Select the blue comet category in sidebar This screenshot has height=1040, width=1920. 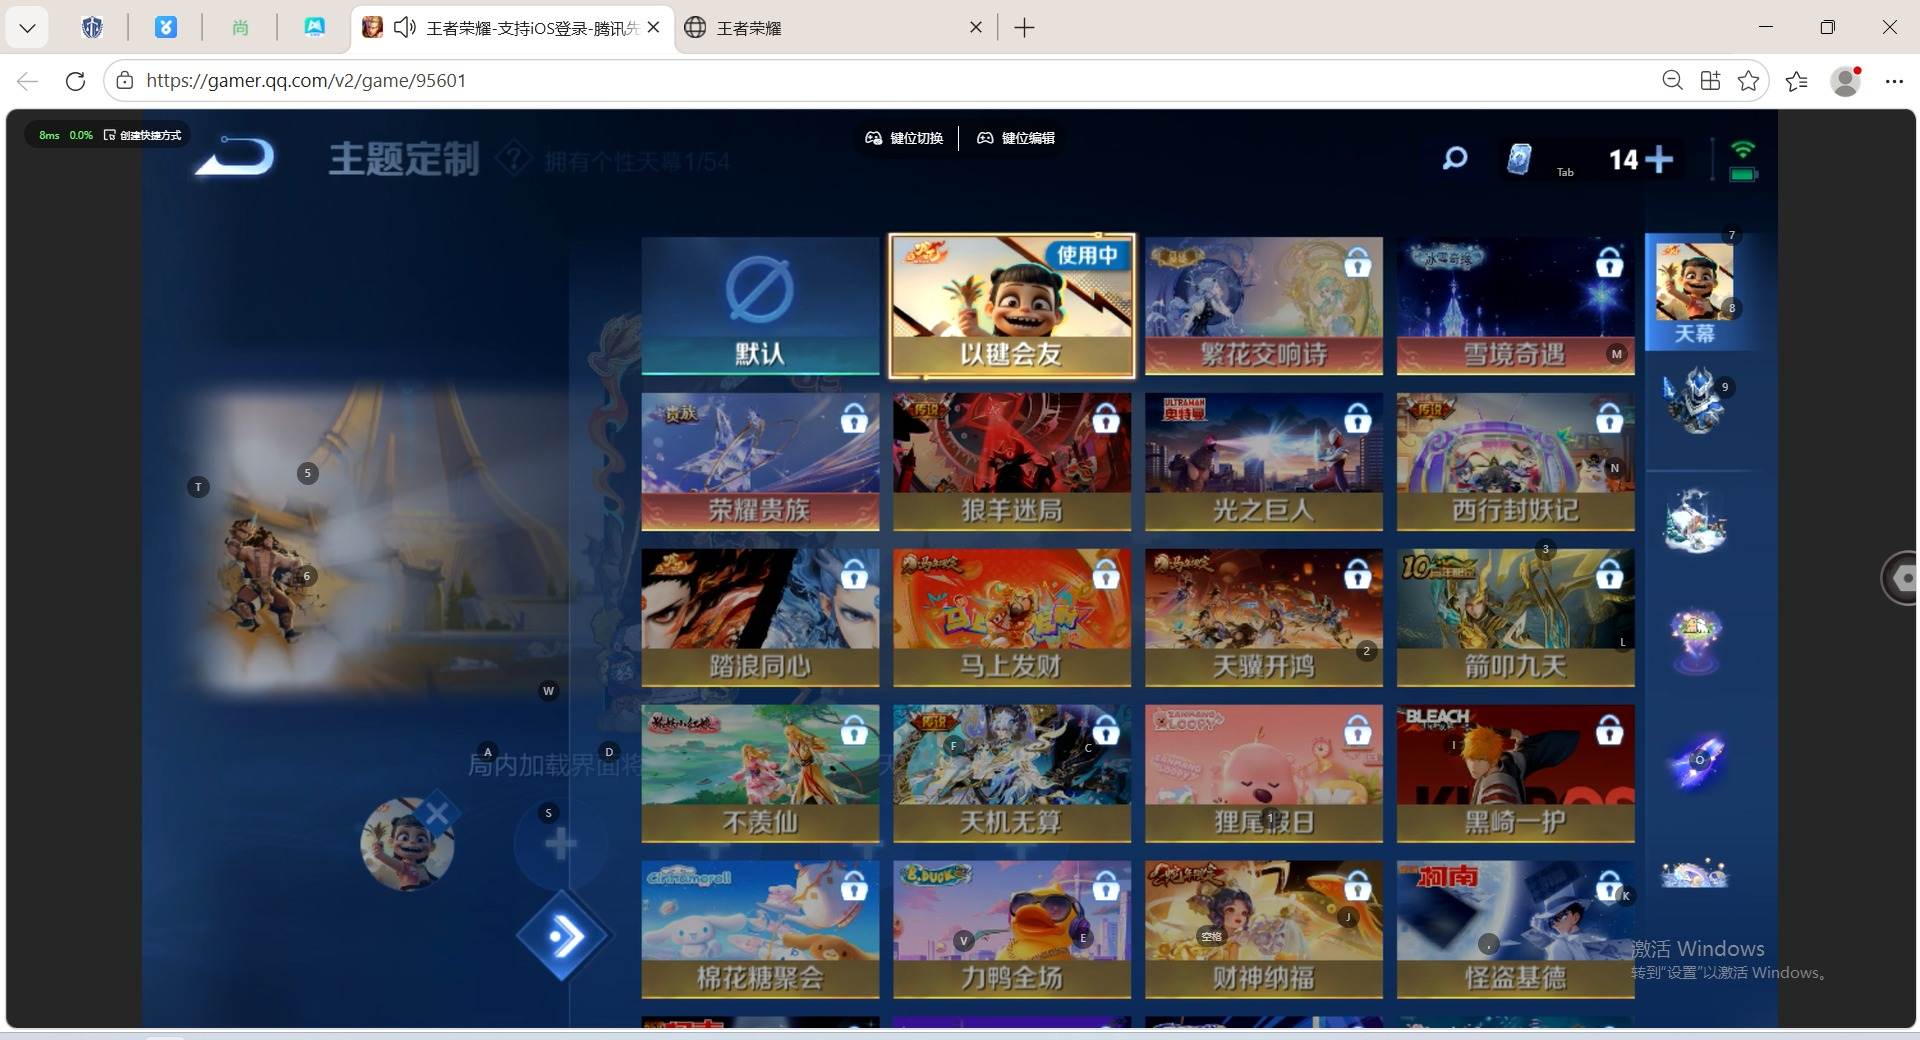click(1695, 760)
